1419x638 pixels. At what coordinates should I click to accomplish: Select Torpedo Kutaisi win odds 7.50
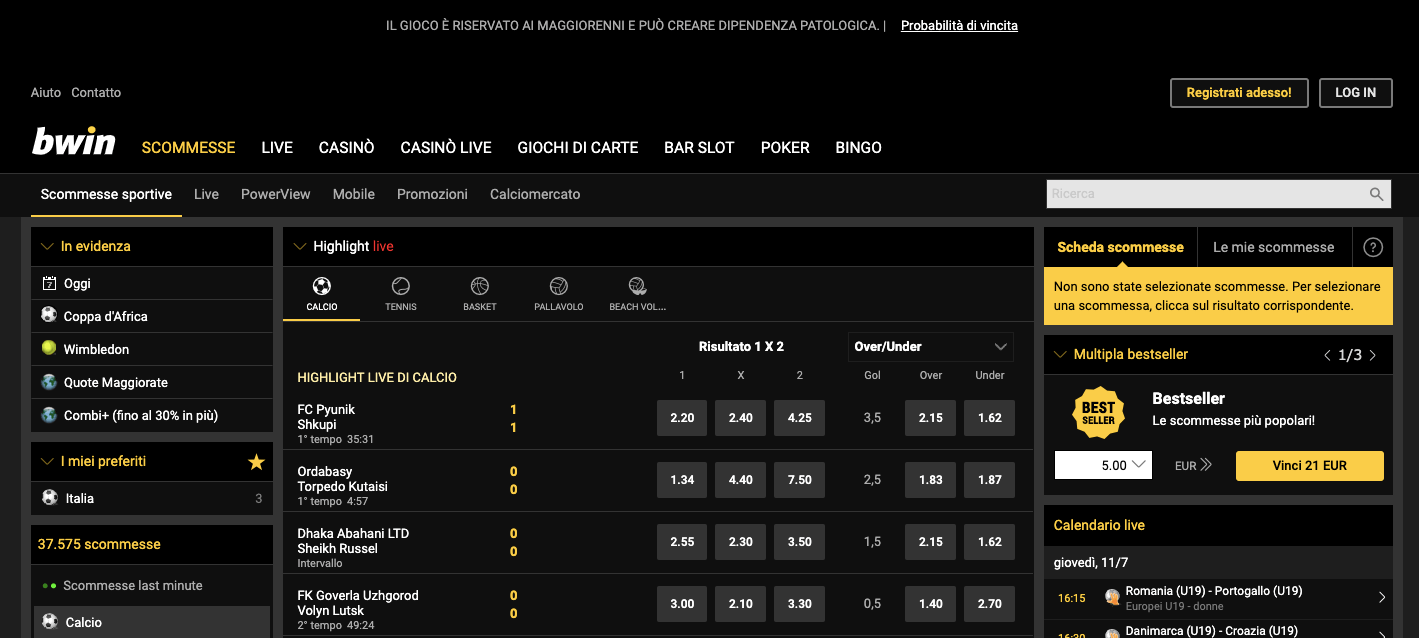[800, 480]
